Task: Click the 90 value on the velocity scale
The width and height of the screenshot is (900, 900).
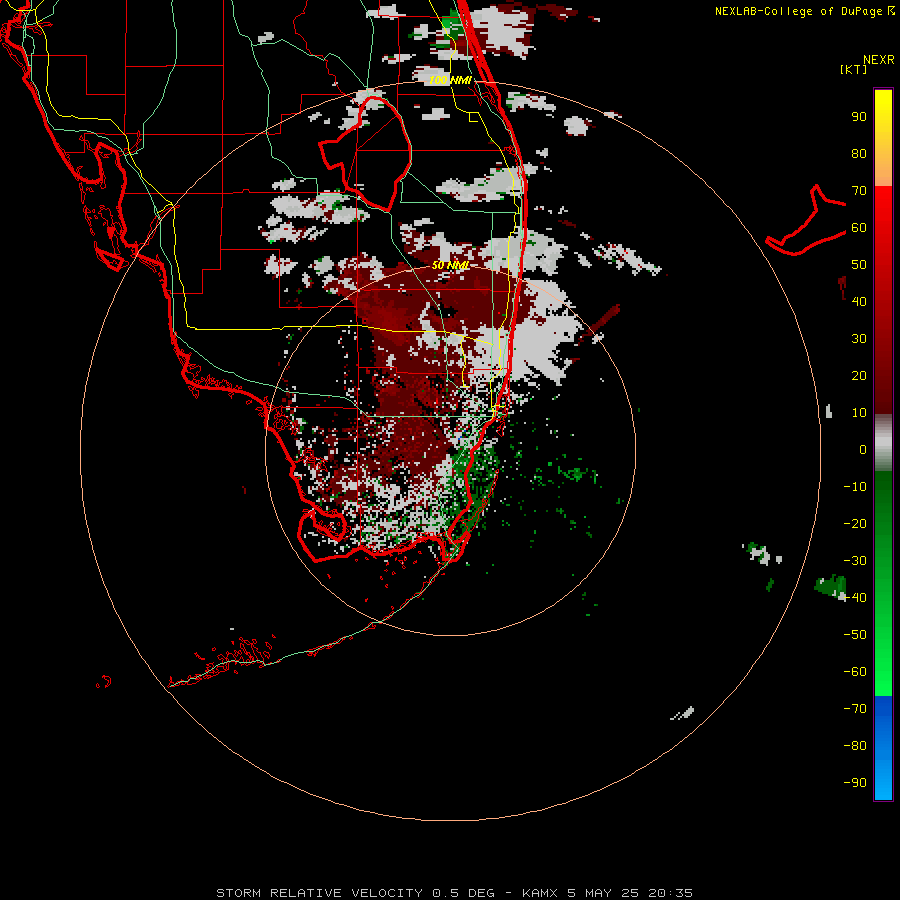Action: [x=859, y=117]
